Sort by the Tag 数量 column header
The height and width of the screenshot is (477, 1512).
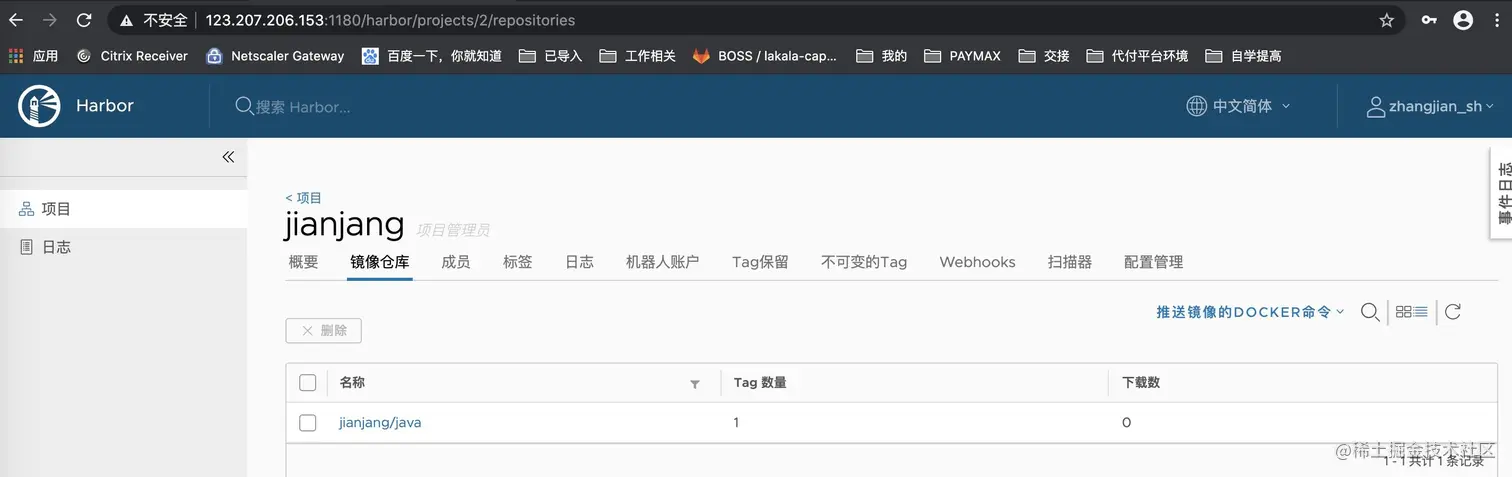pyautogui.click(x=760, y=383)
